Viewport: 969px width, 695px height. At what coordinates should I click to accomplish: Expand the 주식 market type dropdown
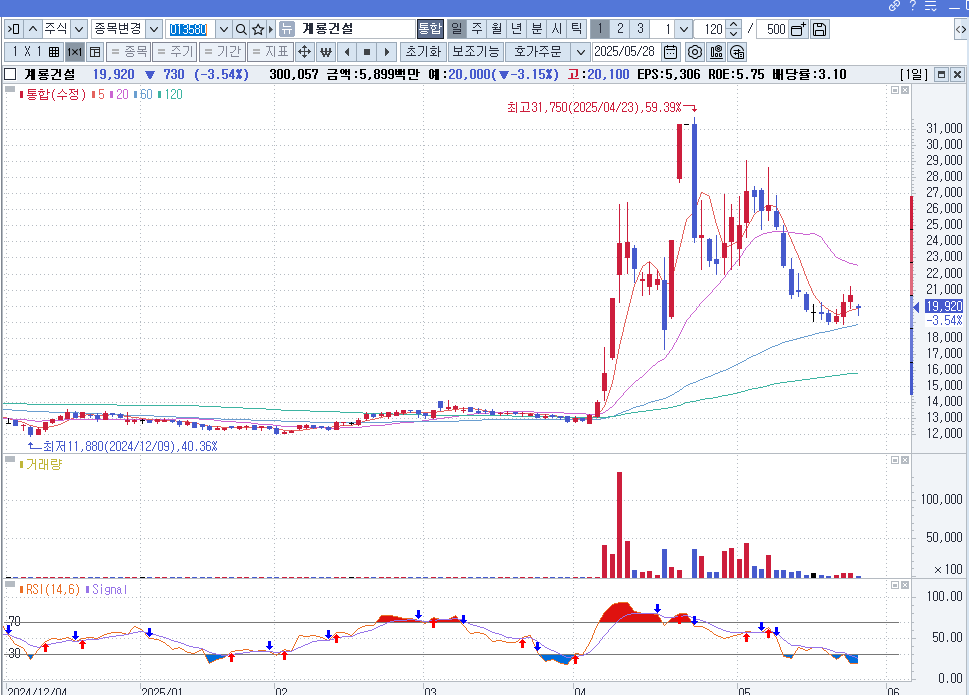[x=78, y=29]
